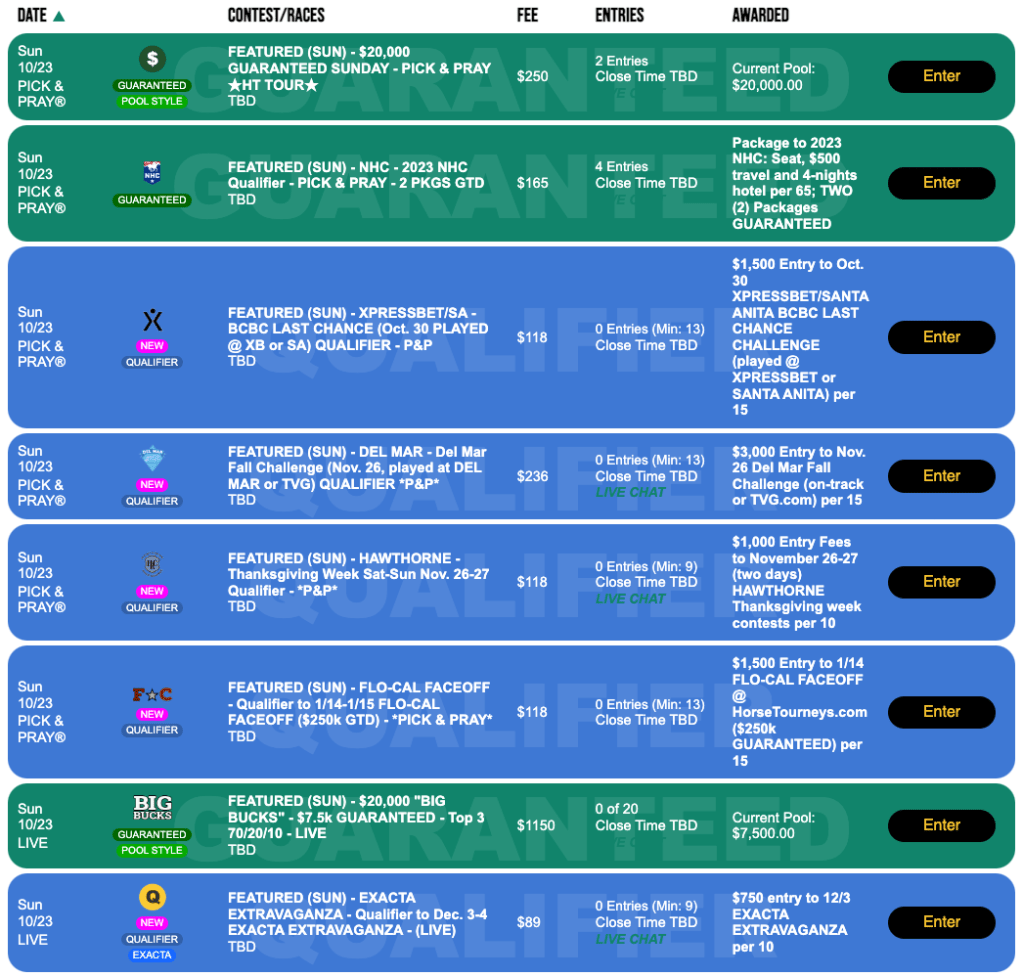Enter the $1150 Big Bucks Live contest
This screenshot has height=977, width=1023.
tap(941, 825)
